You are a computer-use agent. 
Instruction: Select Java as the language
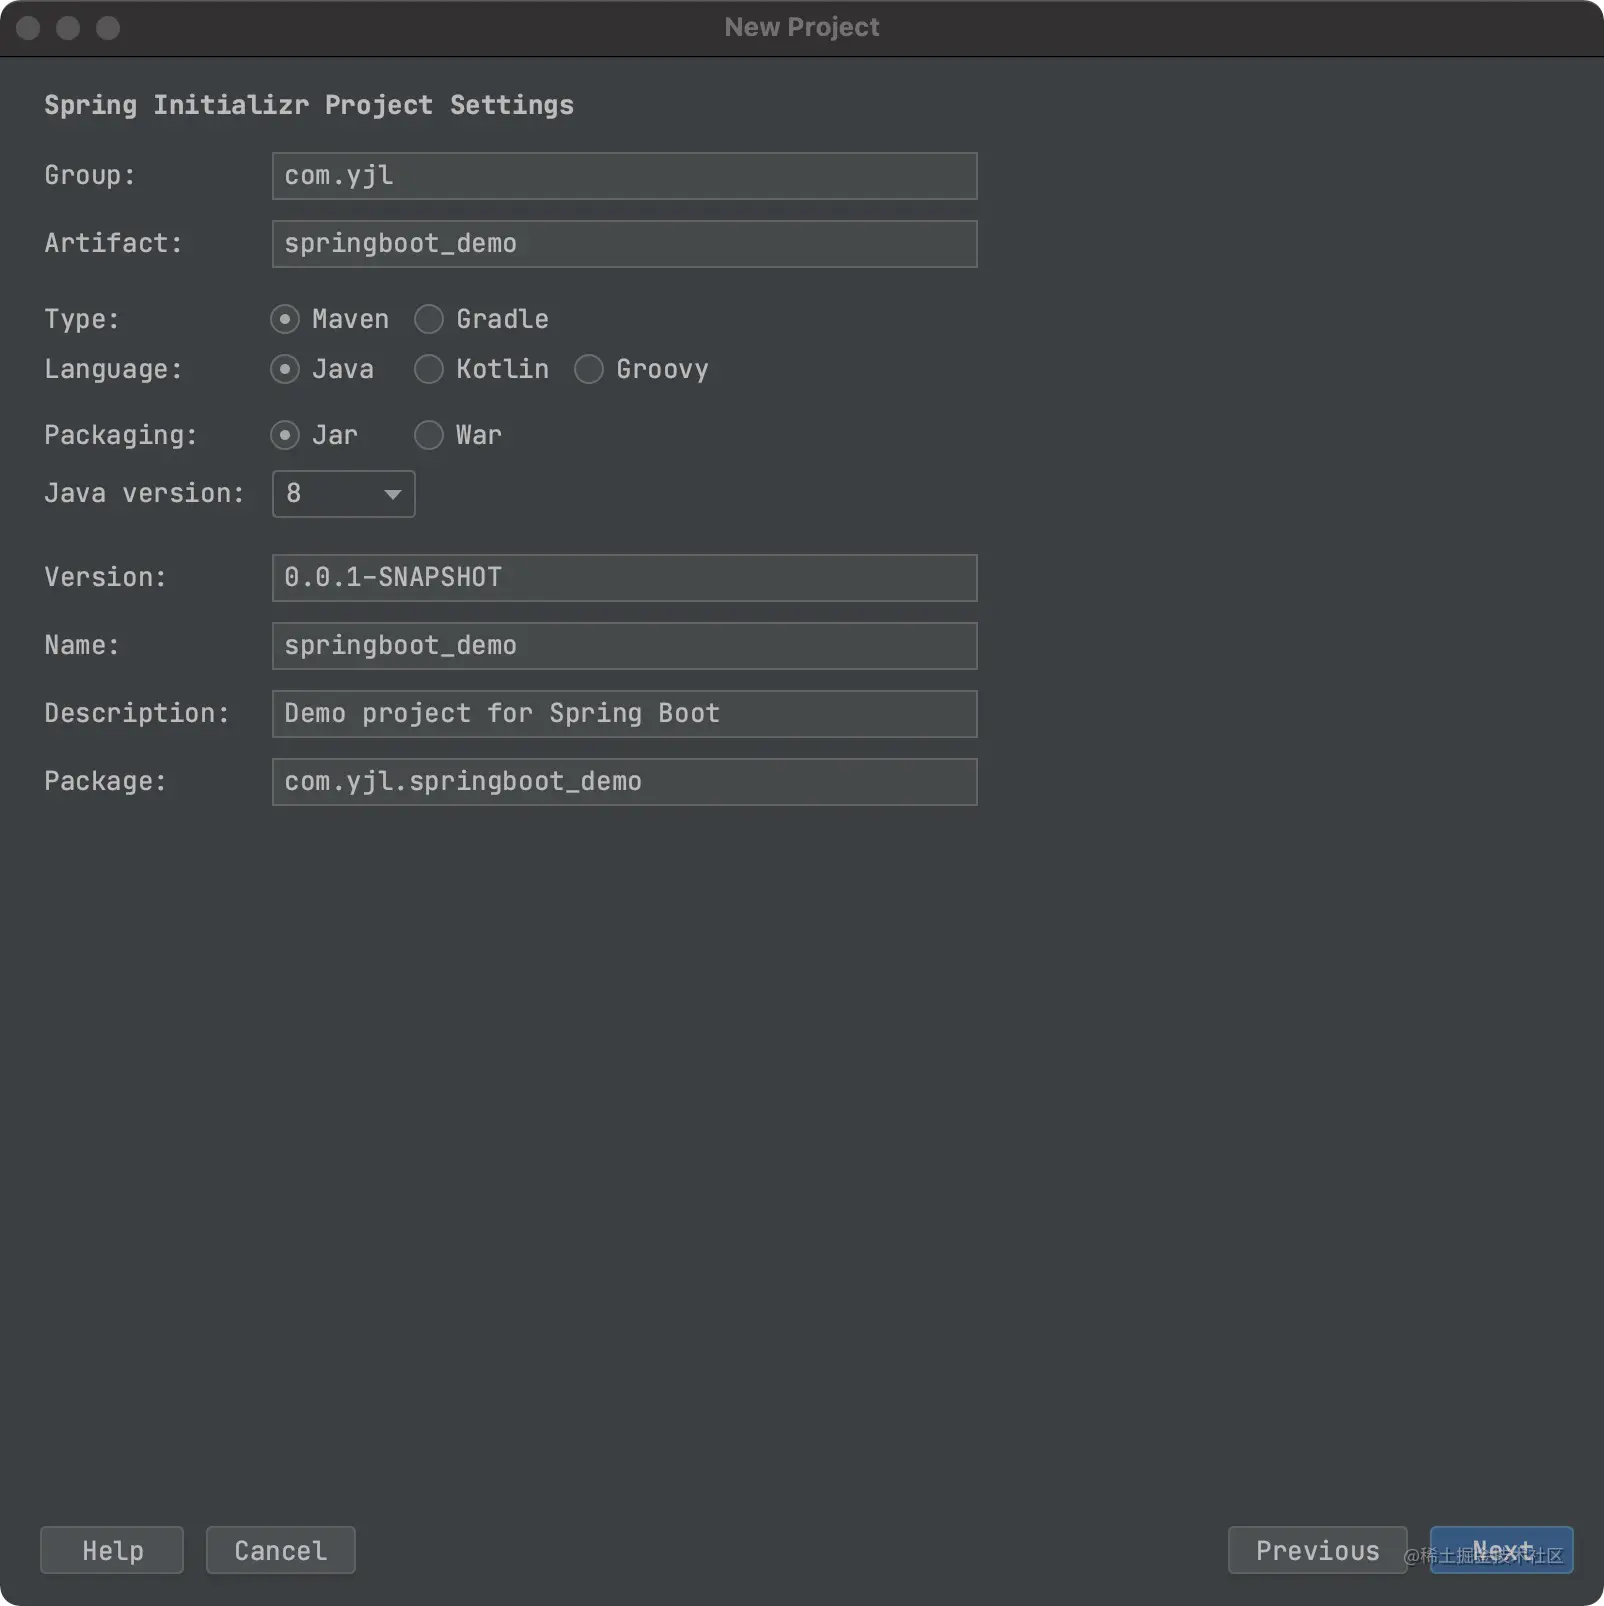click(x=285, y=369)
